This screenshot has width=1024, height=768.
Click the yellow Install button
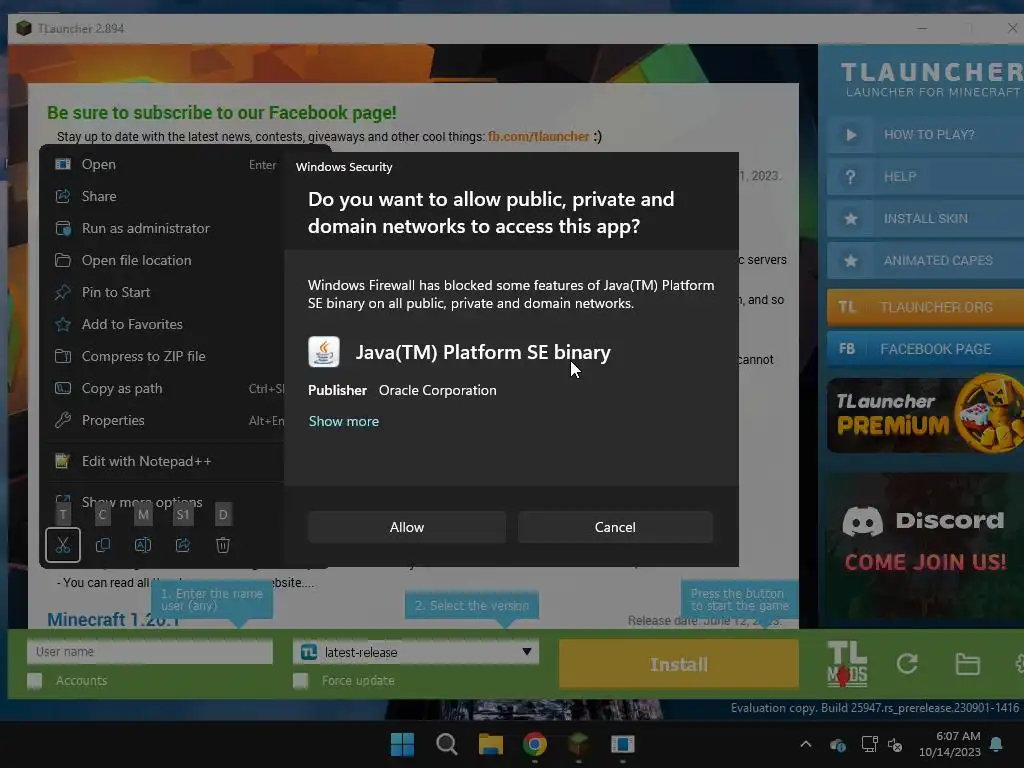tap(679, 664)
